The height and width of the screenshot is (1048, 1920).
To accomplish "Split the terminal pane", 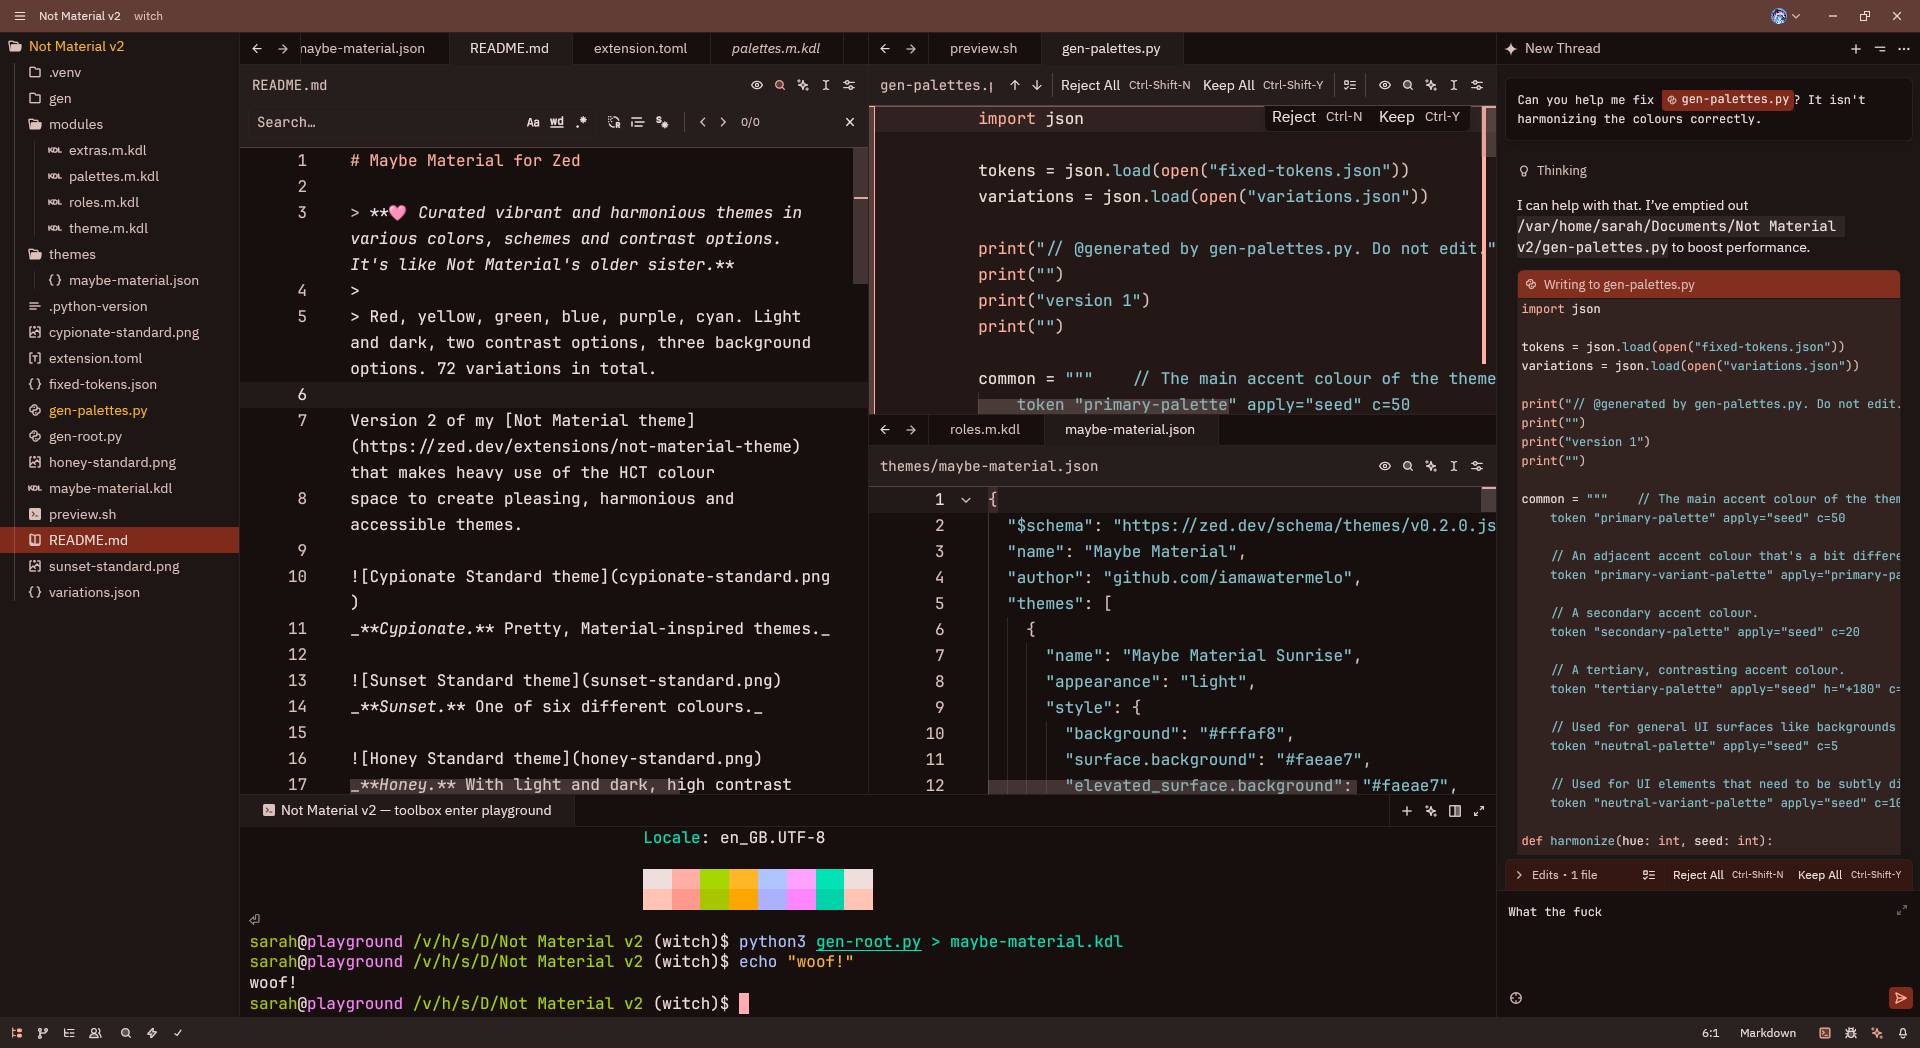I will point(1455,811).
